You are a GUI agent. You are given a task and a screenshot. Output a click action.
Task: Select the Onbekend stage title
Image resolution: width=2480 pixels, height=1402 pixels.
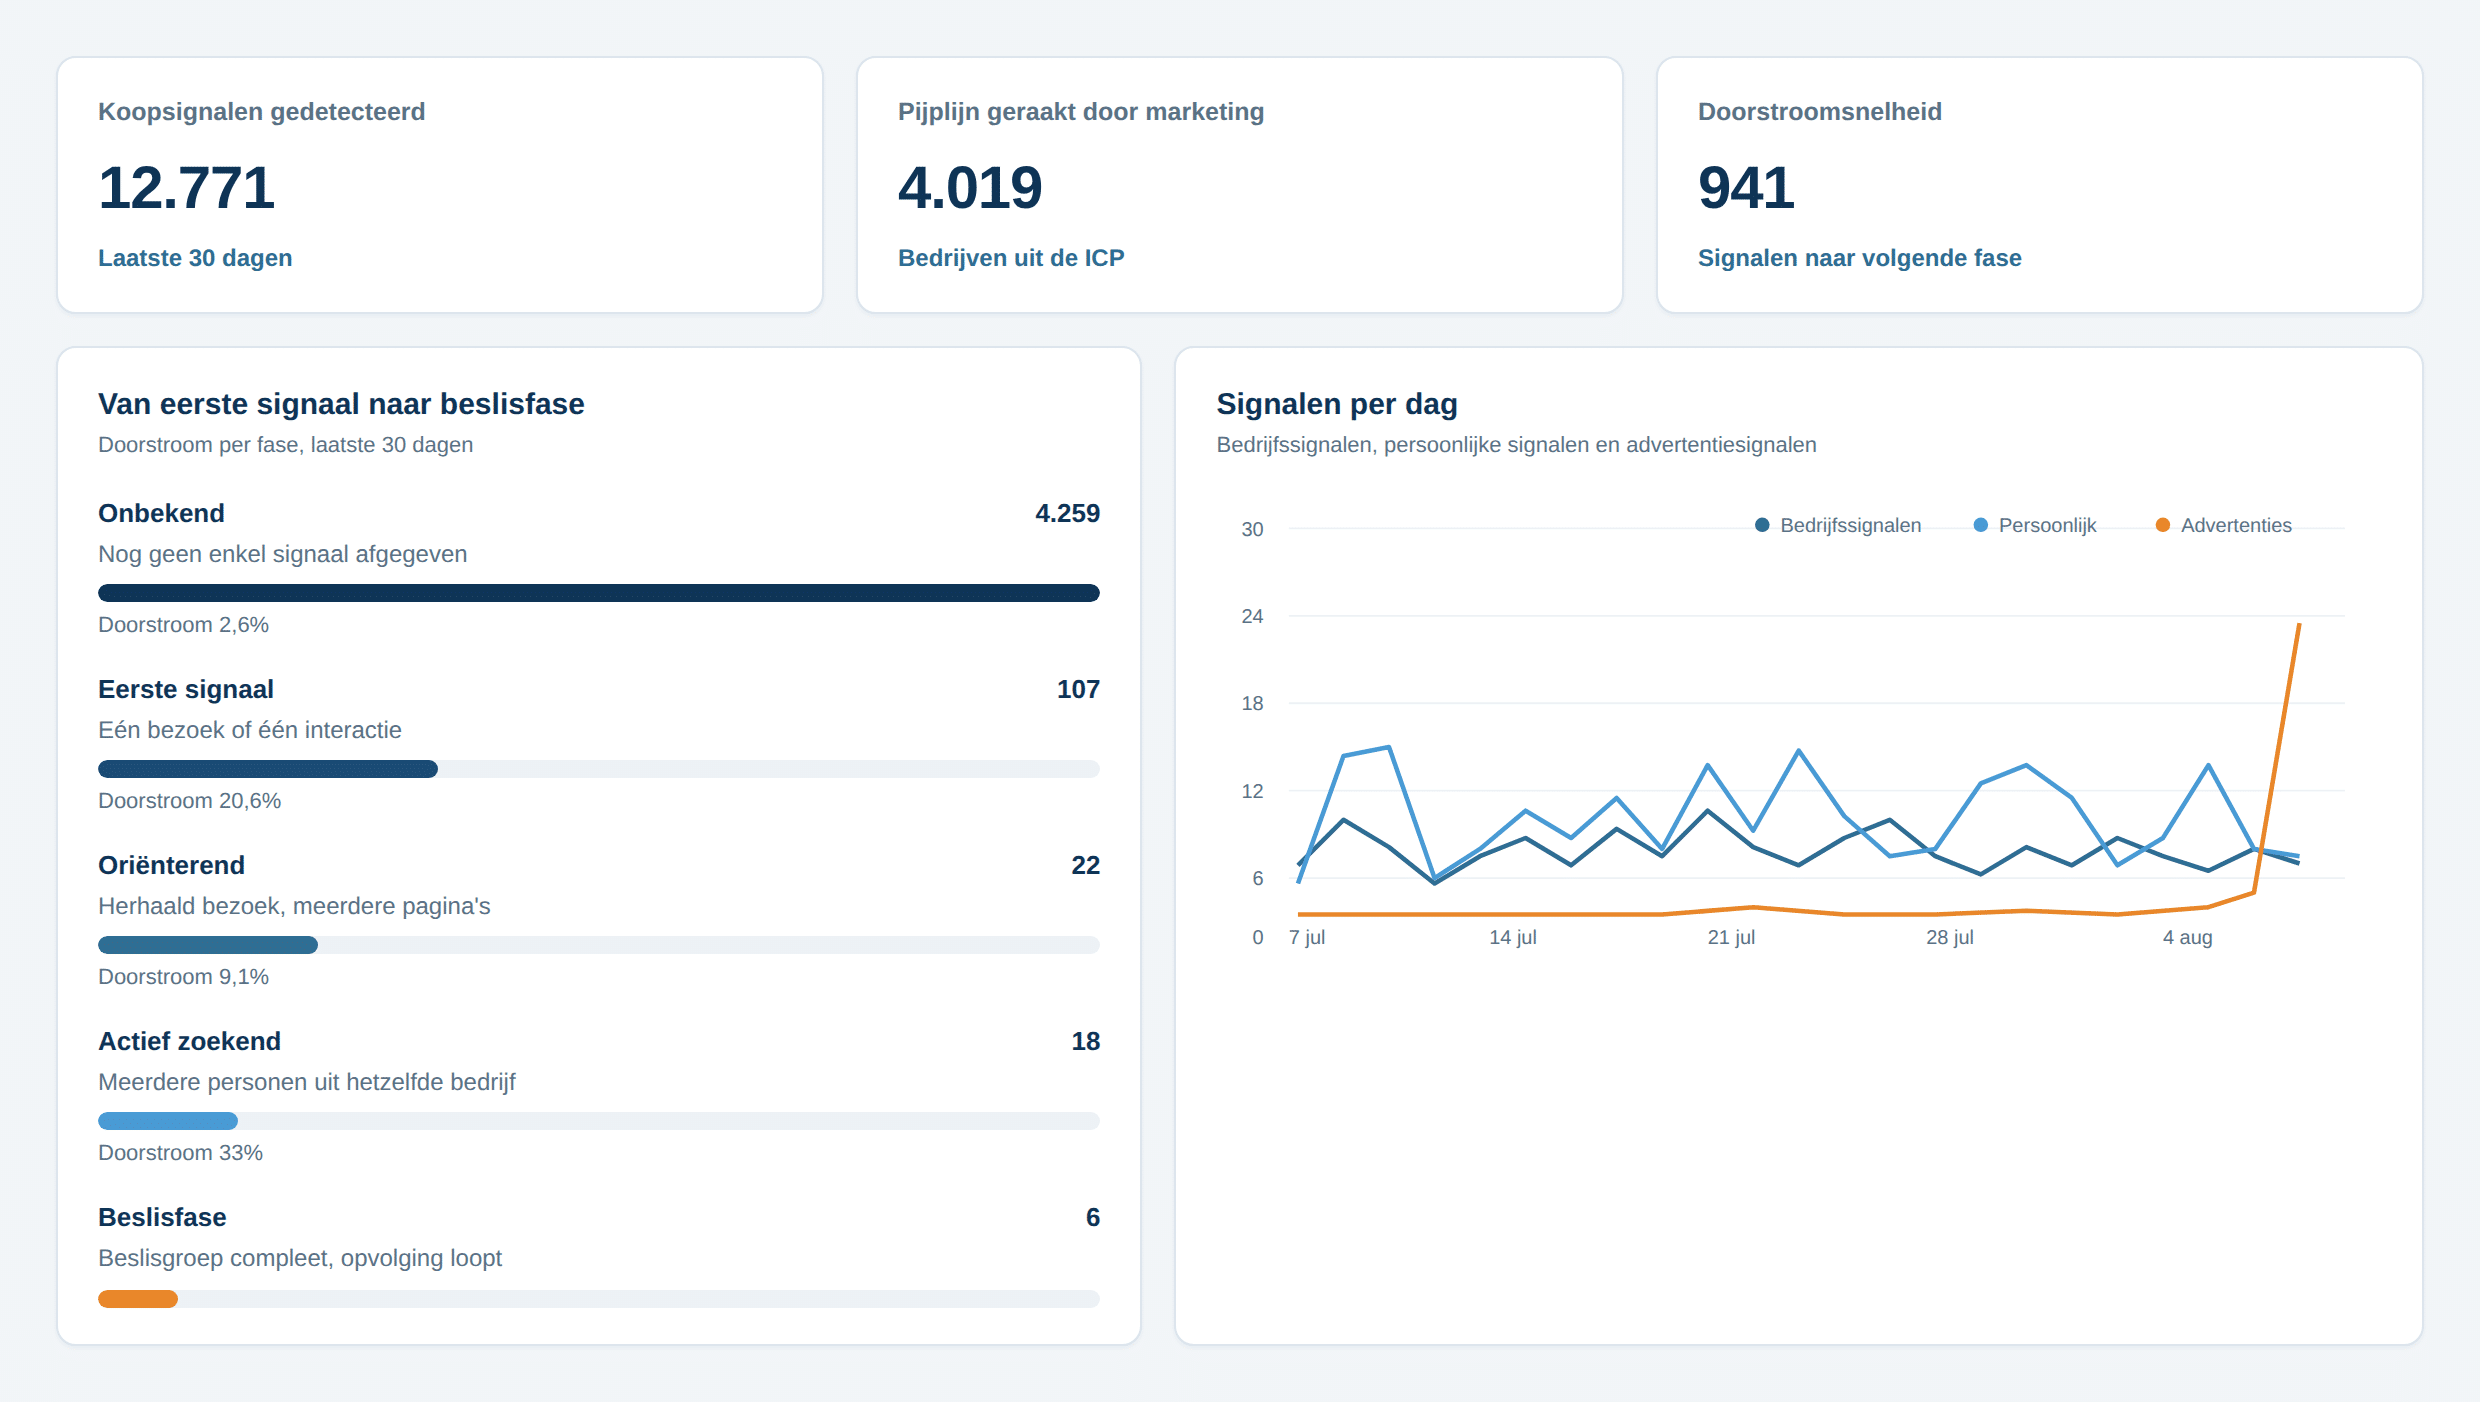pos(161,513)
